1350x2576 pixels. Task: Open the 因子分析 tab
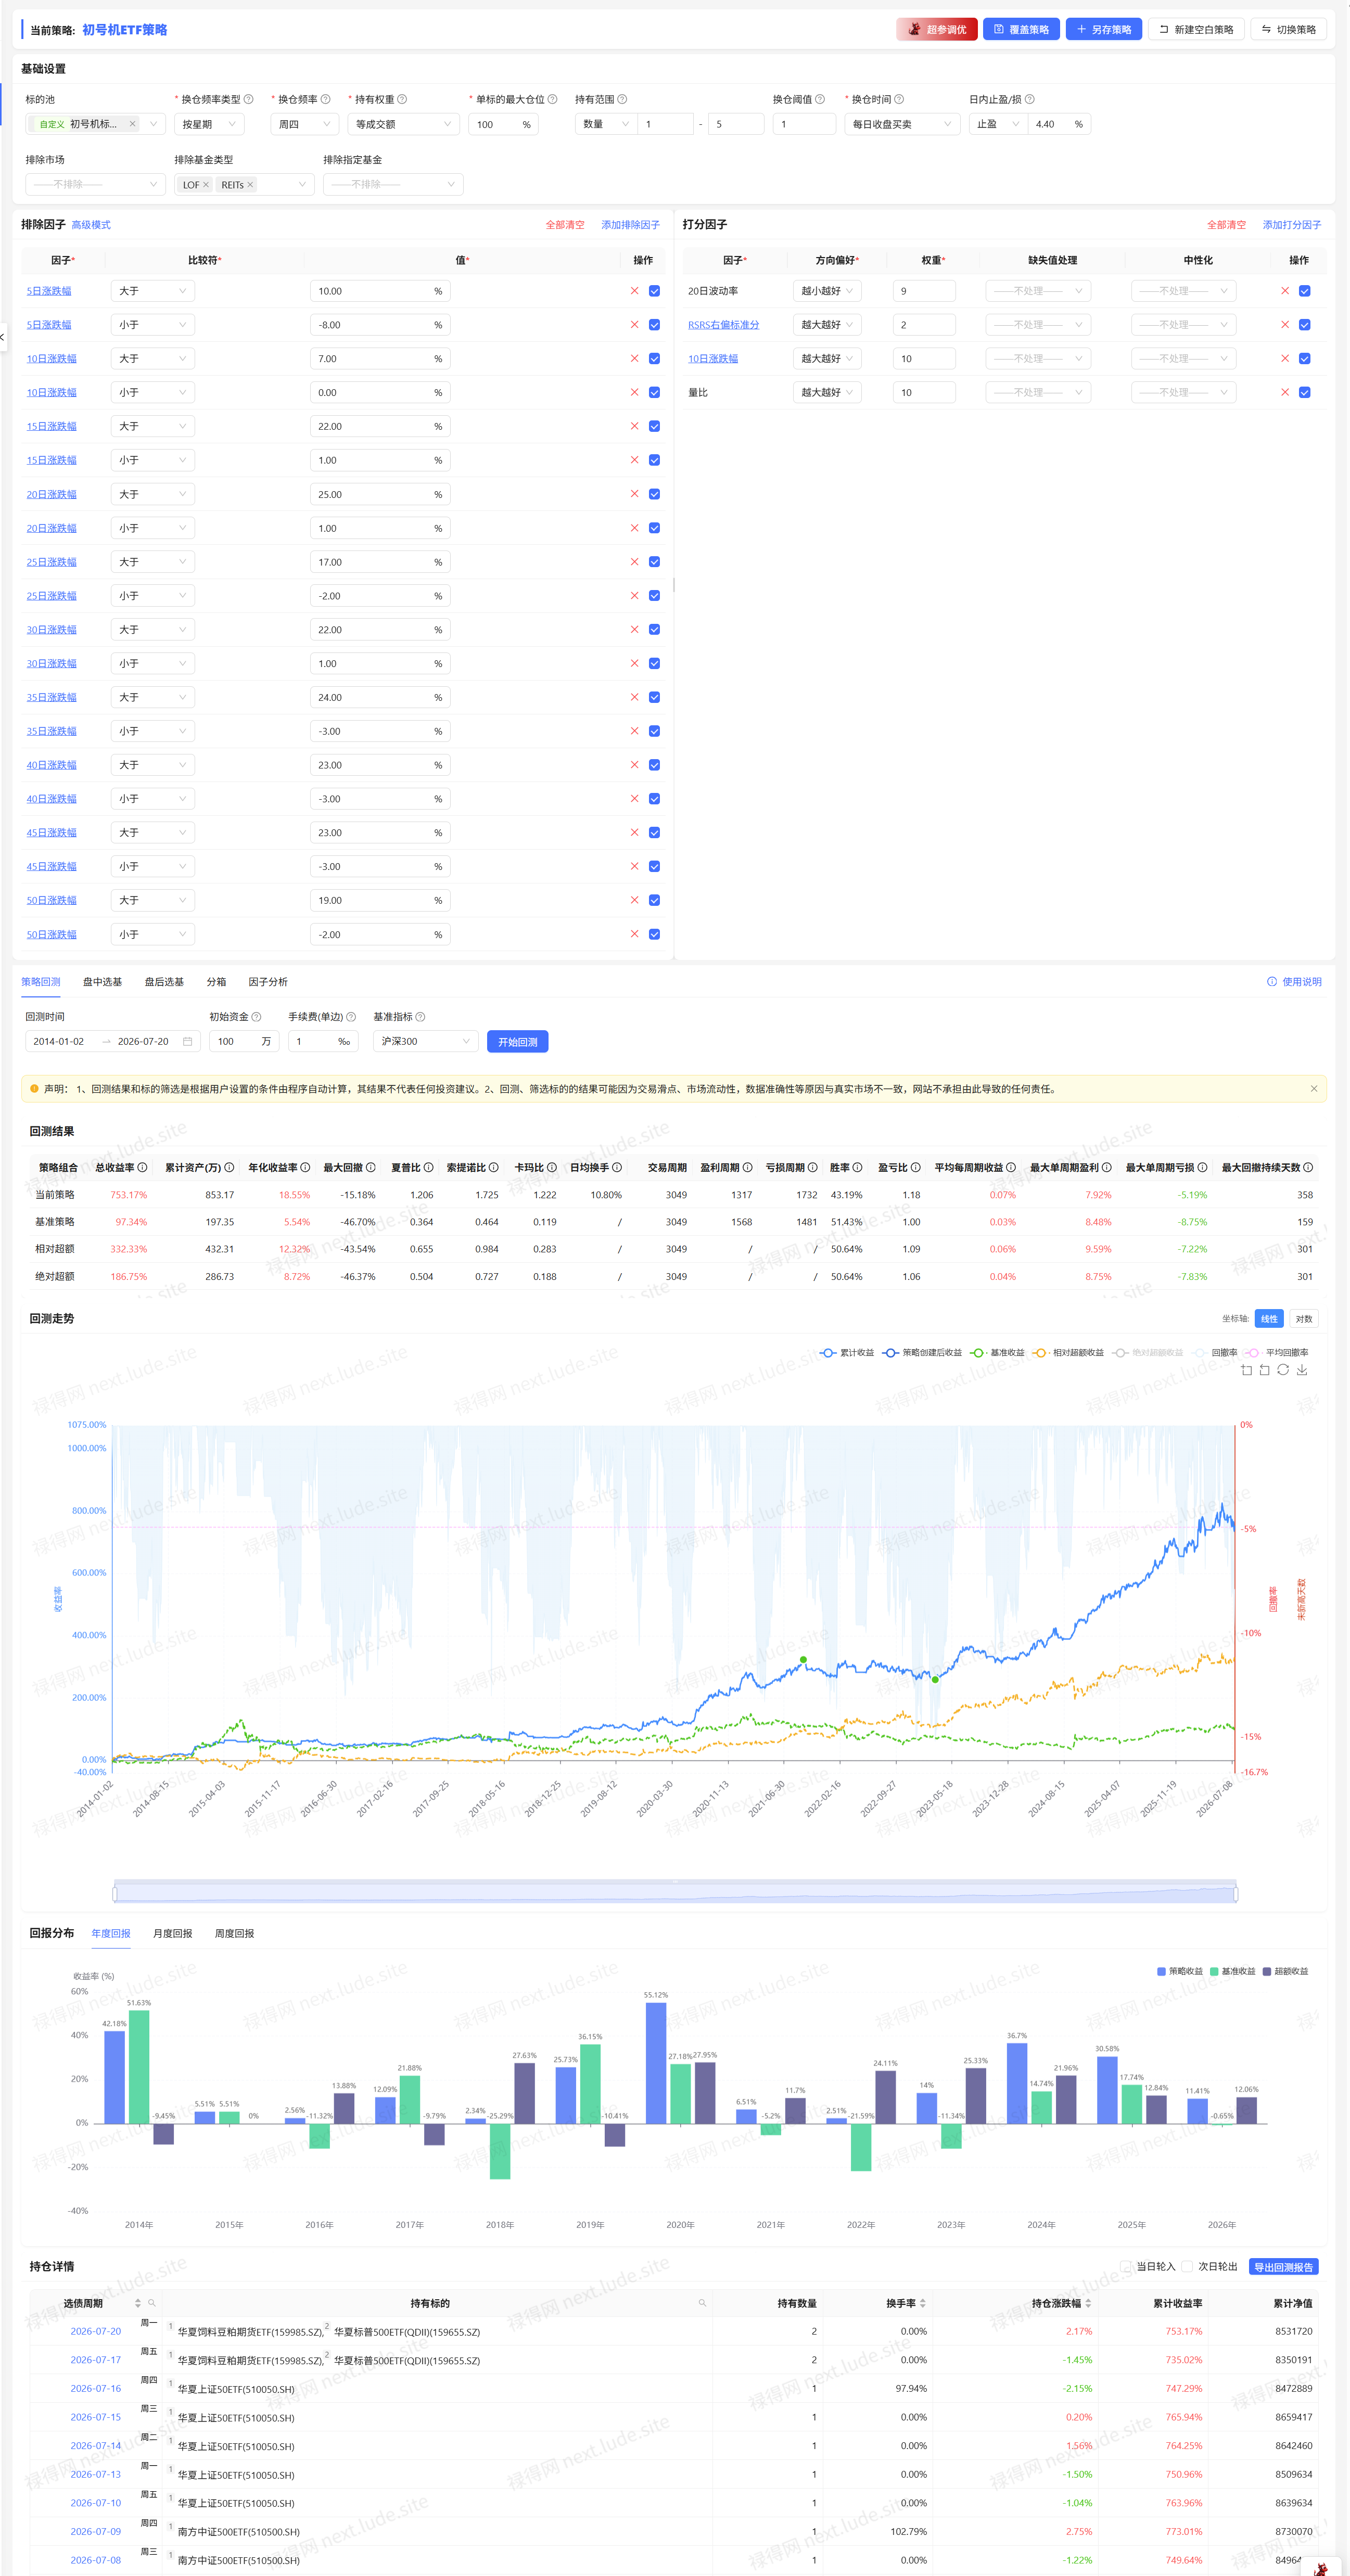(268, 982)
